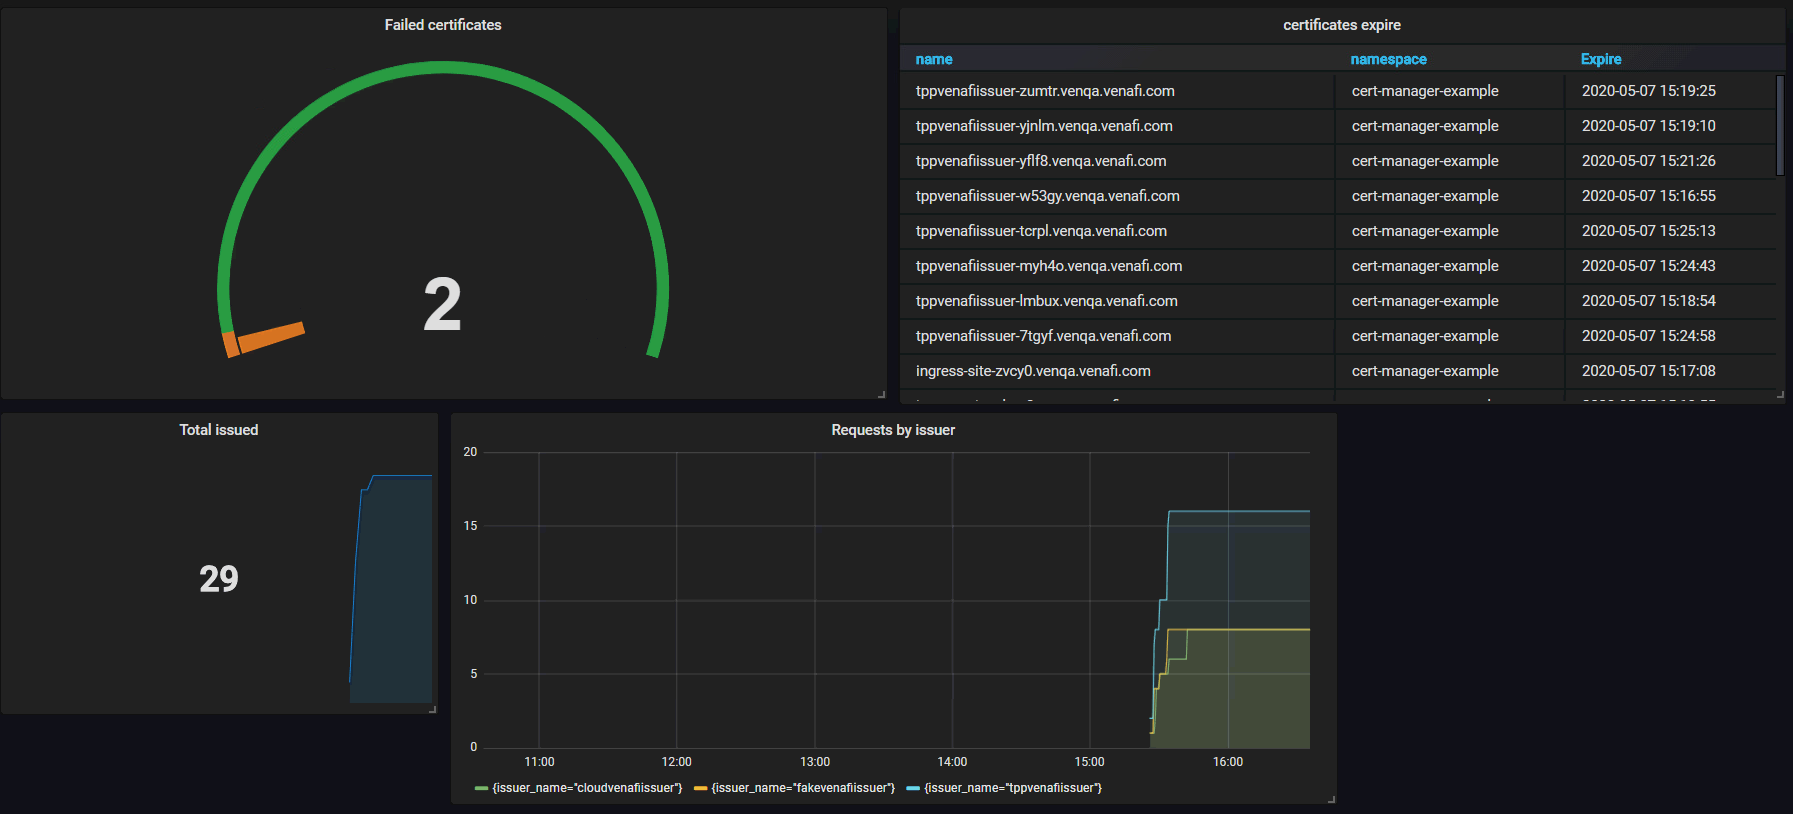Click cert-manager-example namespace in ingress-site-zvcy0 row
Image resolution: width=1793 pixels, height=814 pixels.
1425,371
